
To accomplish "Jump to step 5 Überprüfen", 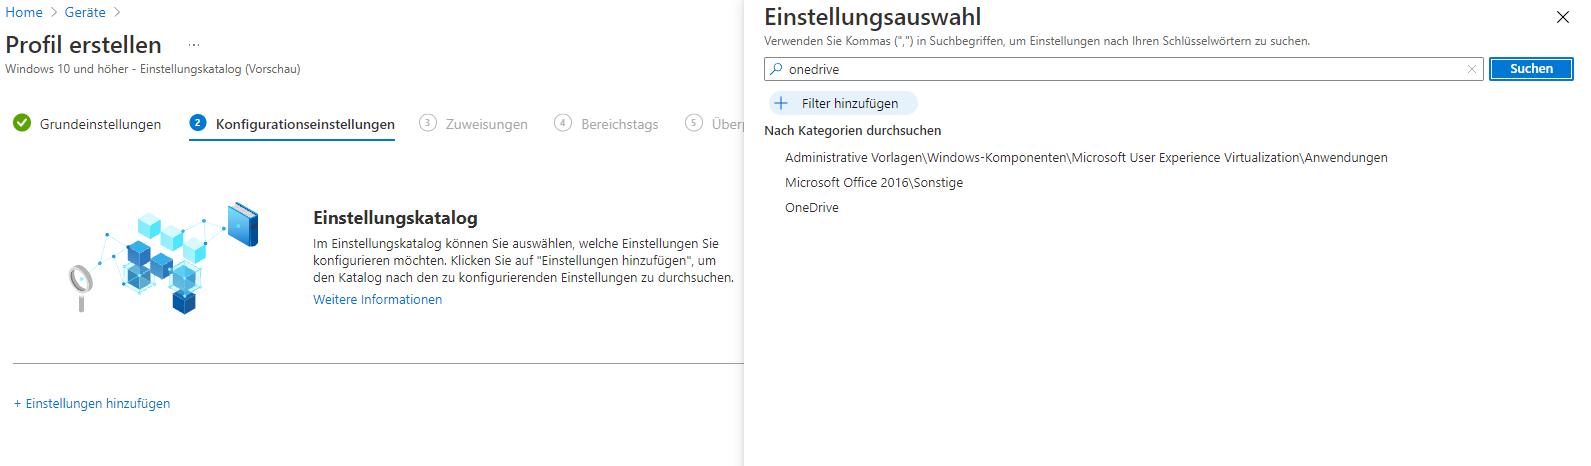I will pyautogui.click(x=715, y=124).
